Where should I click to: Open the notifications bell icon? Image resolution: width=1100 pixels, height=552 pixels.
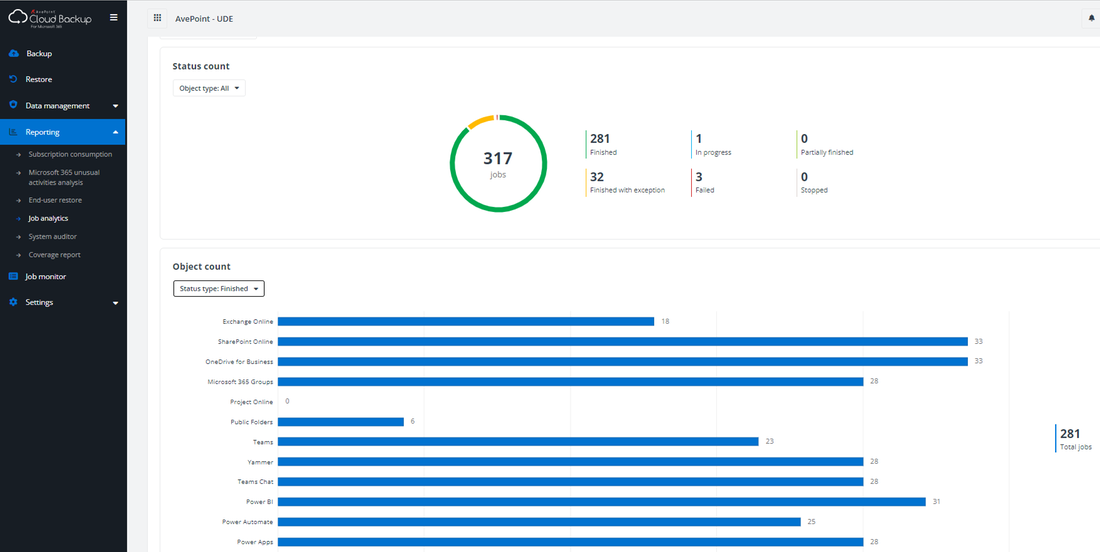pyautogui.click(x=1091, y=19)
